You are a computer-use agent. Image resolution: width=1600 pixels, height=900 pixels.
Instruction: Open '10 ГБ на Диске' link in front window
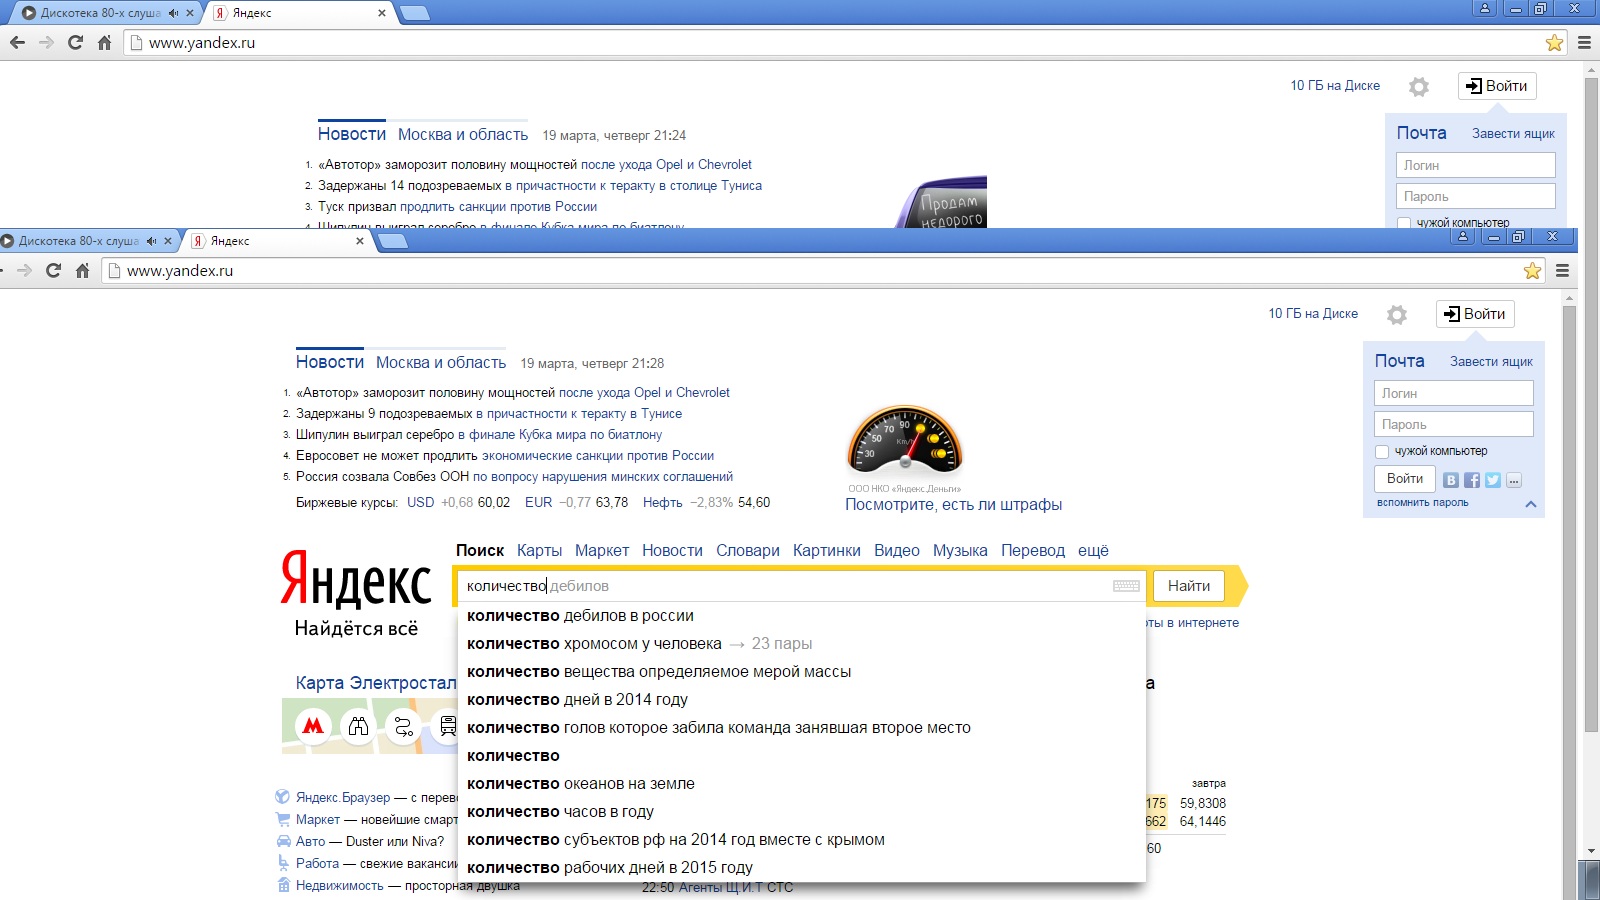(x=1313, y=313)
